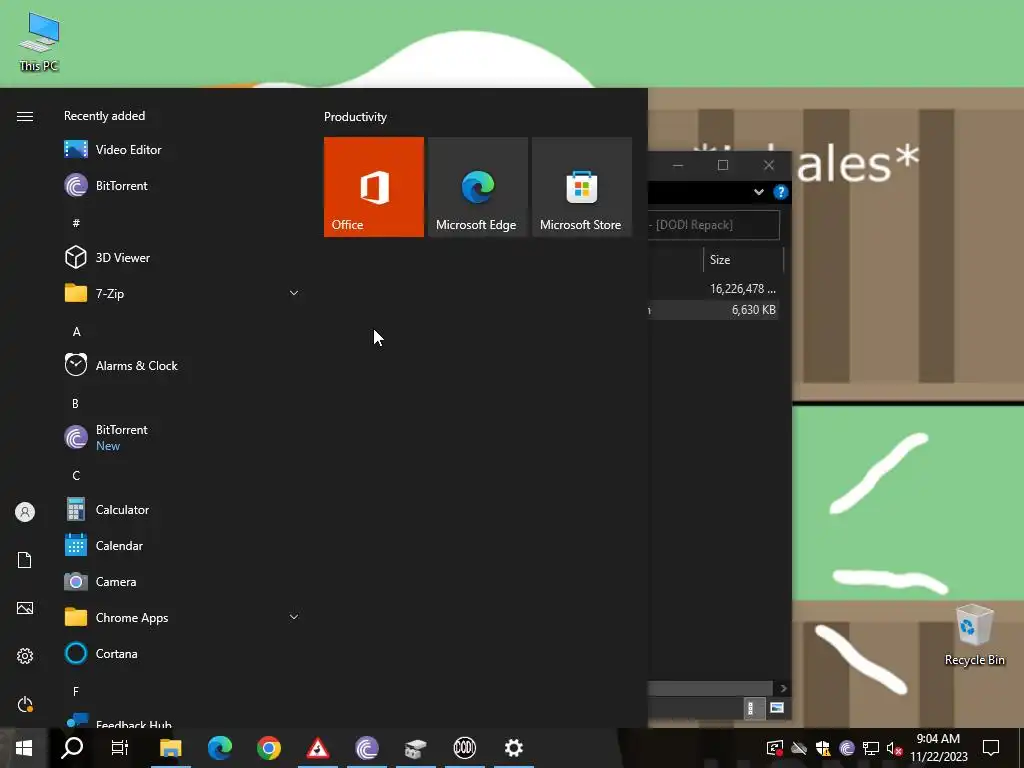Open the notification center icon
The image size is (1024, 768).
tap(991, 748)
